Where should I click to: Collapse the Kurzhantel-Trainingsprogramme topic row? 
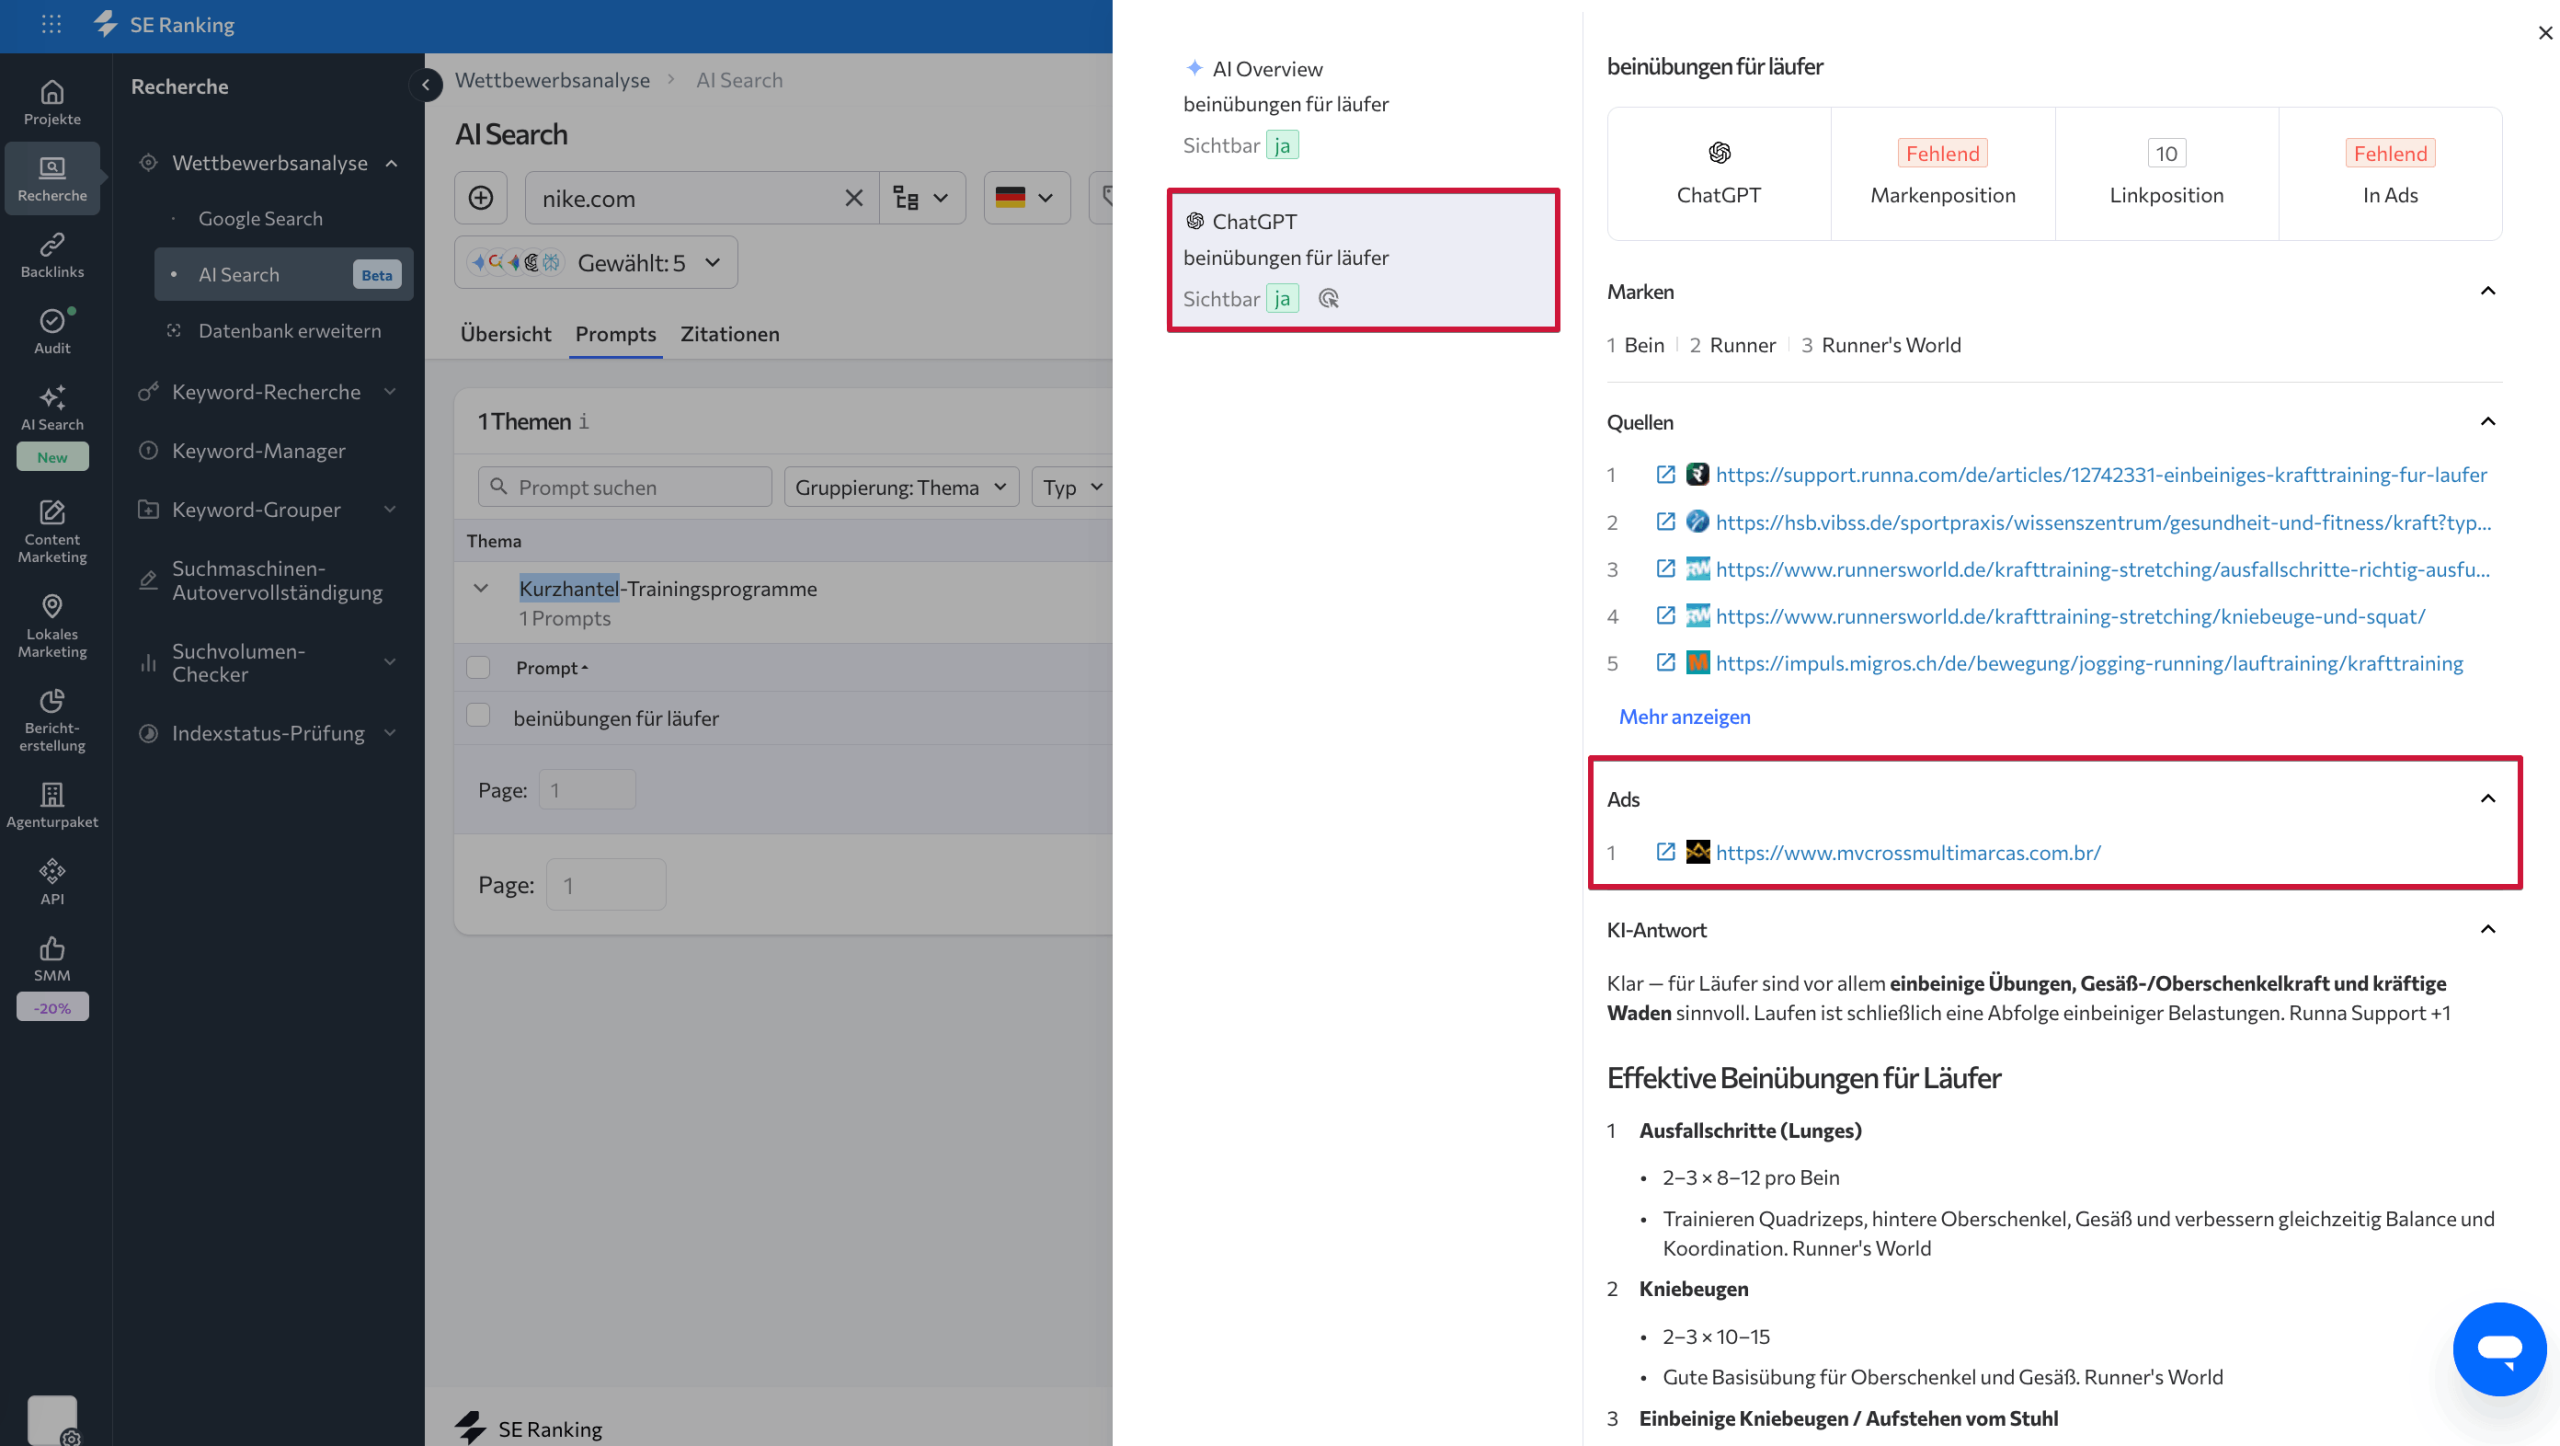click(481, 588)
